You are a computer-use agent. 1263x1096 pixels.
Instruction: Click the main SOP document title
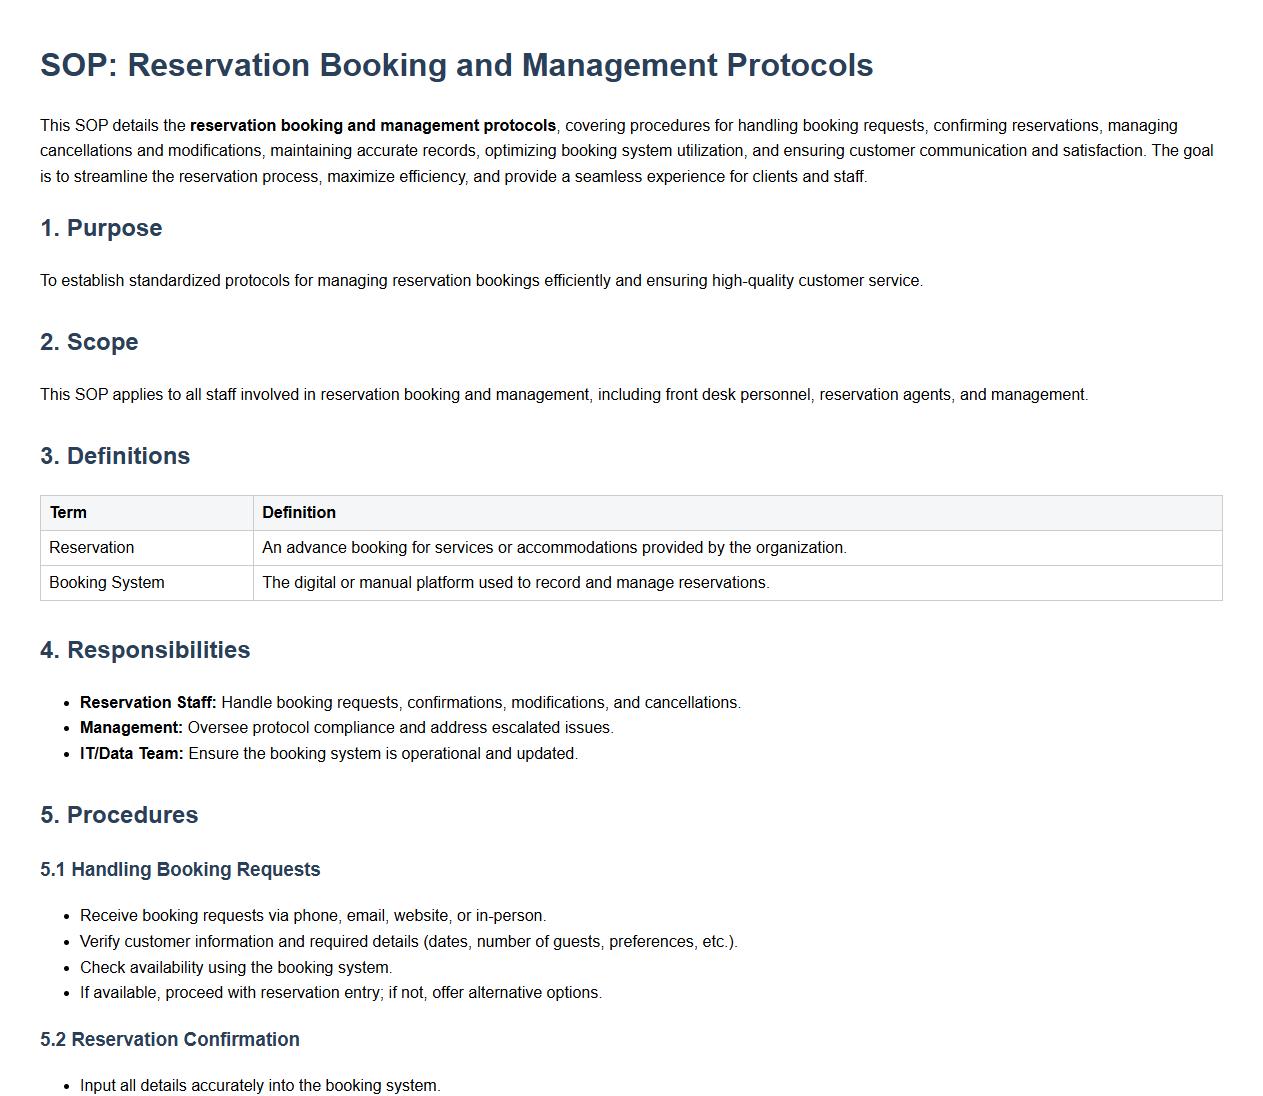click(456, 65)
